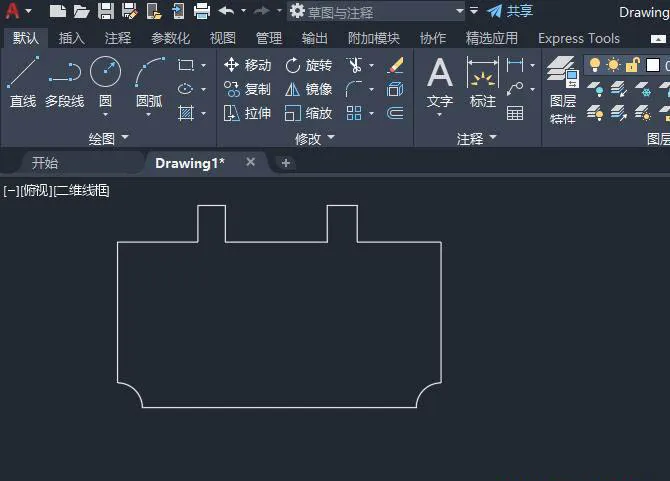This screenshot has width=670, height=481.
Task: Switch to the Manage (管理) ribbon tab
Action: tap(269, 38)
